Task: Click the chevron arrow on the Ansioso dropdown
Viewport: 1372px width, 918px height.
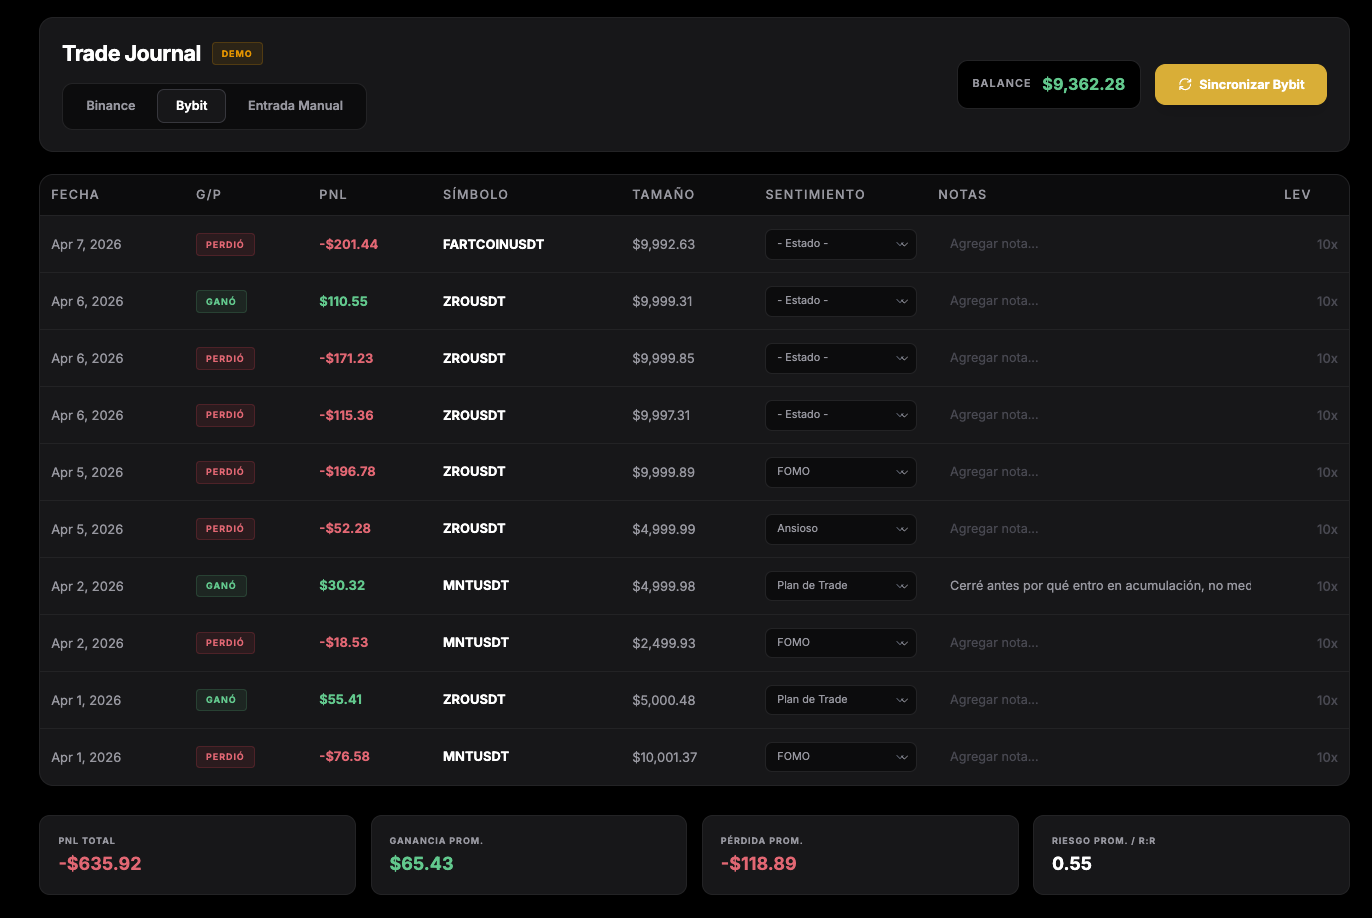Action: point(902,529)
